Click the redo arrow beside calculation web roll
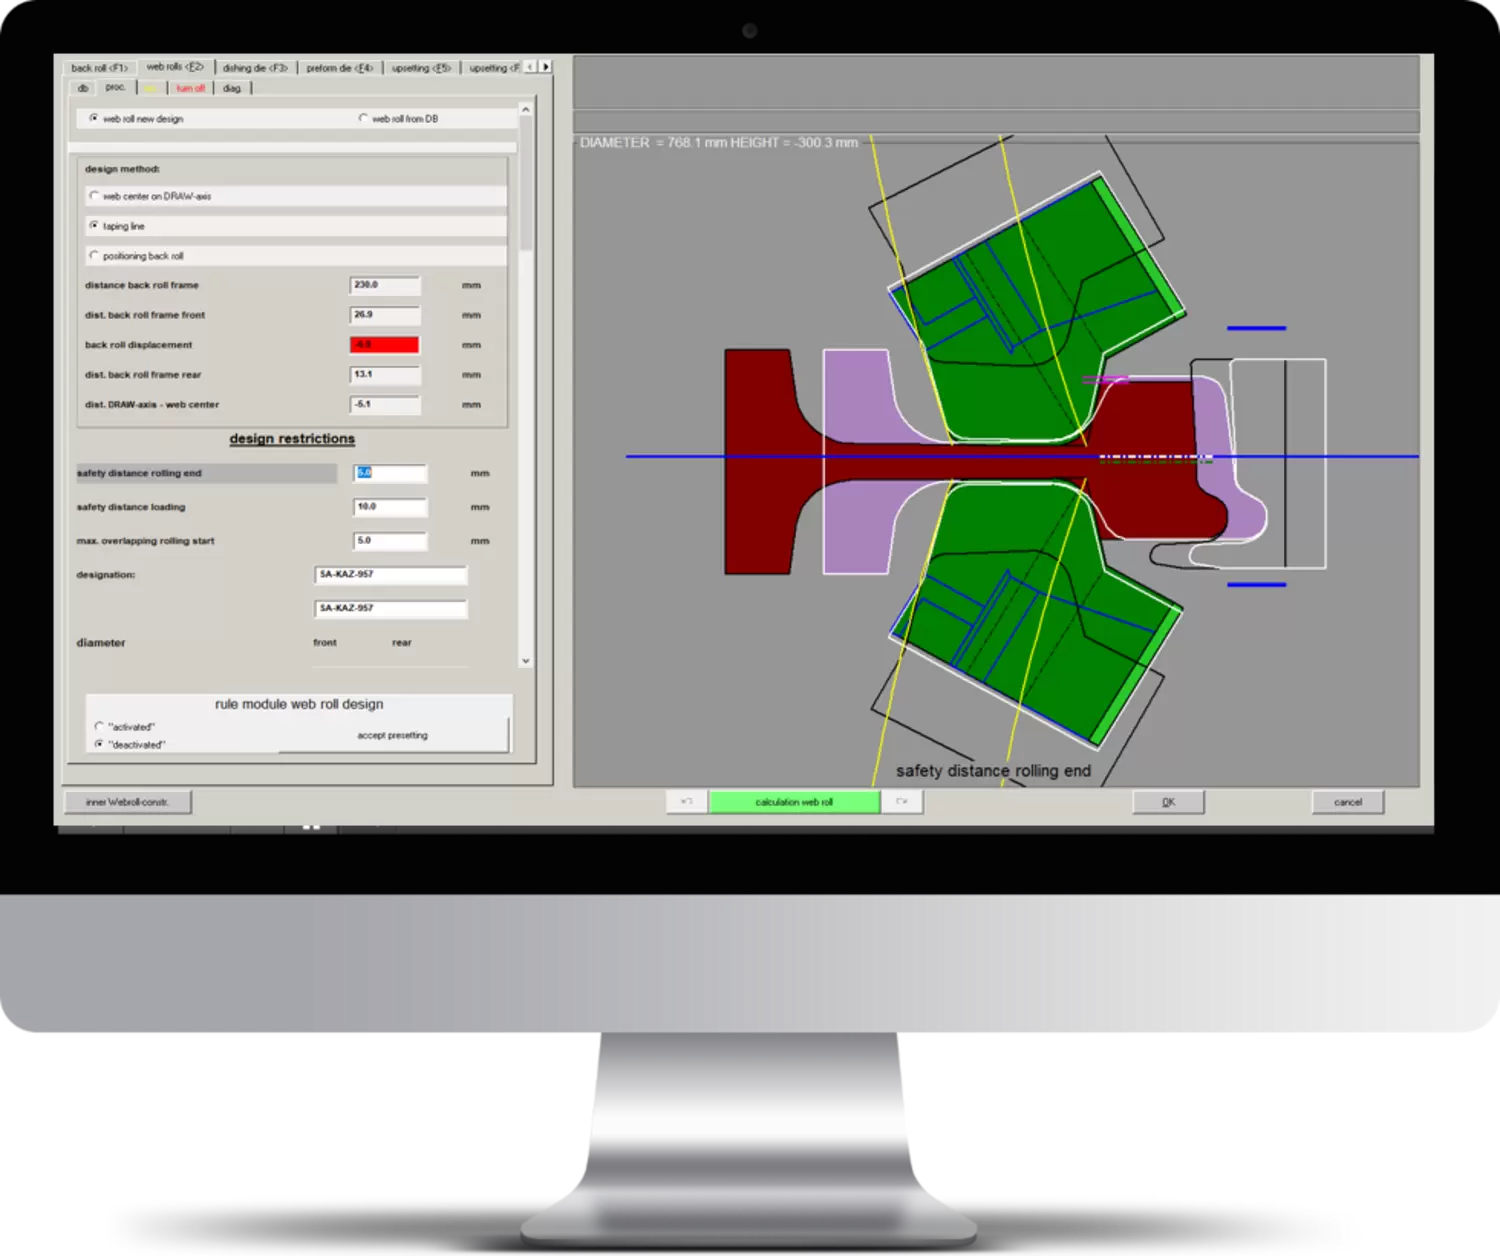Viewport: 1500px width, 1256px height. pyautogui.click(x=902, y=802)
